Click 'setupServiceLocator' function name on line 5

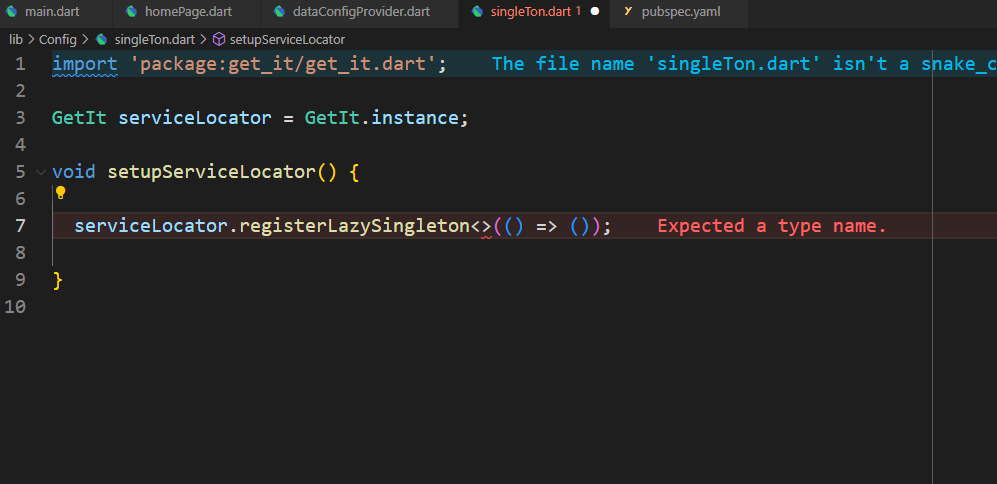(212, 172)
